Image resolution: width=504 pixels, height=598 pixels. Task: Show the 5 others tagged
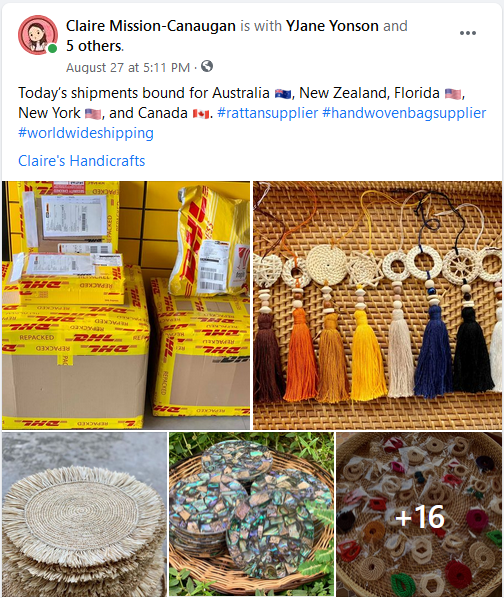tap(94, 46)
